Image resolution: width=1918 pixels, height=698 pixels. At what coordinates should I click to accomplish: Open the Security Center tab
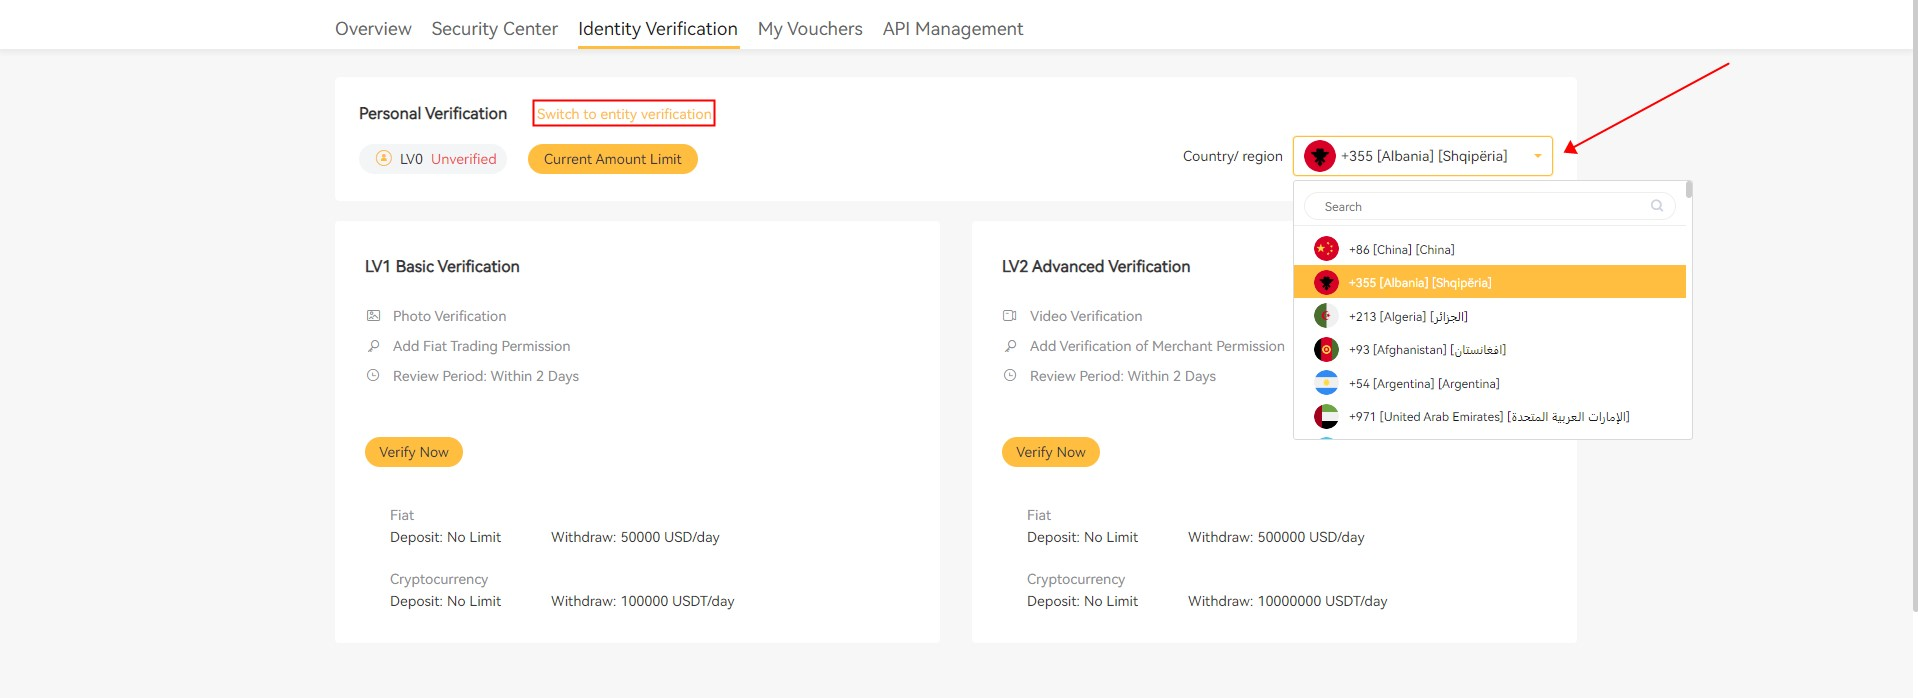[x=494, y=29]
